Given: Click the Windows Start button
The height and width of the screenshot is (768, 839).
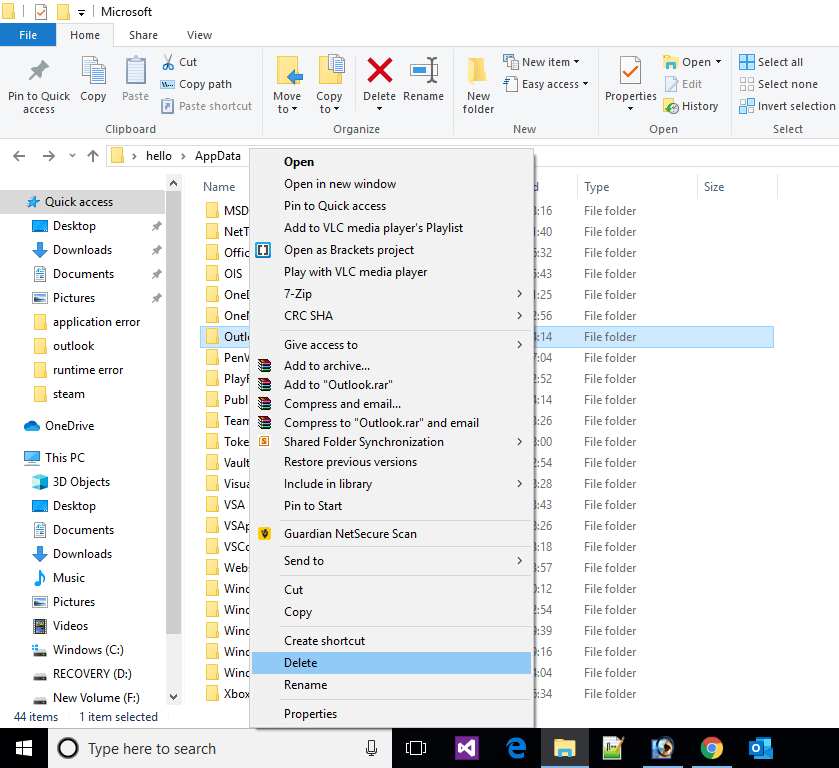Looking at the screenshot, I should coord(24,748).
